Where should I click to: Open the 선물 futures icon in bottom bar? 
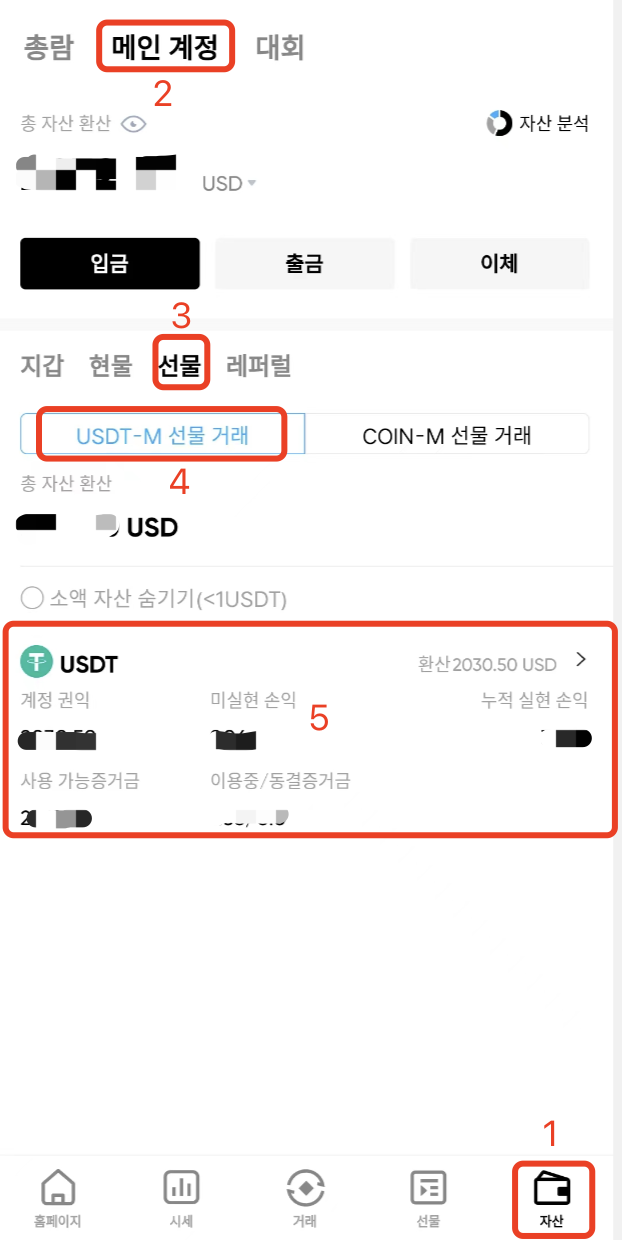pos(428,1188)
